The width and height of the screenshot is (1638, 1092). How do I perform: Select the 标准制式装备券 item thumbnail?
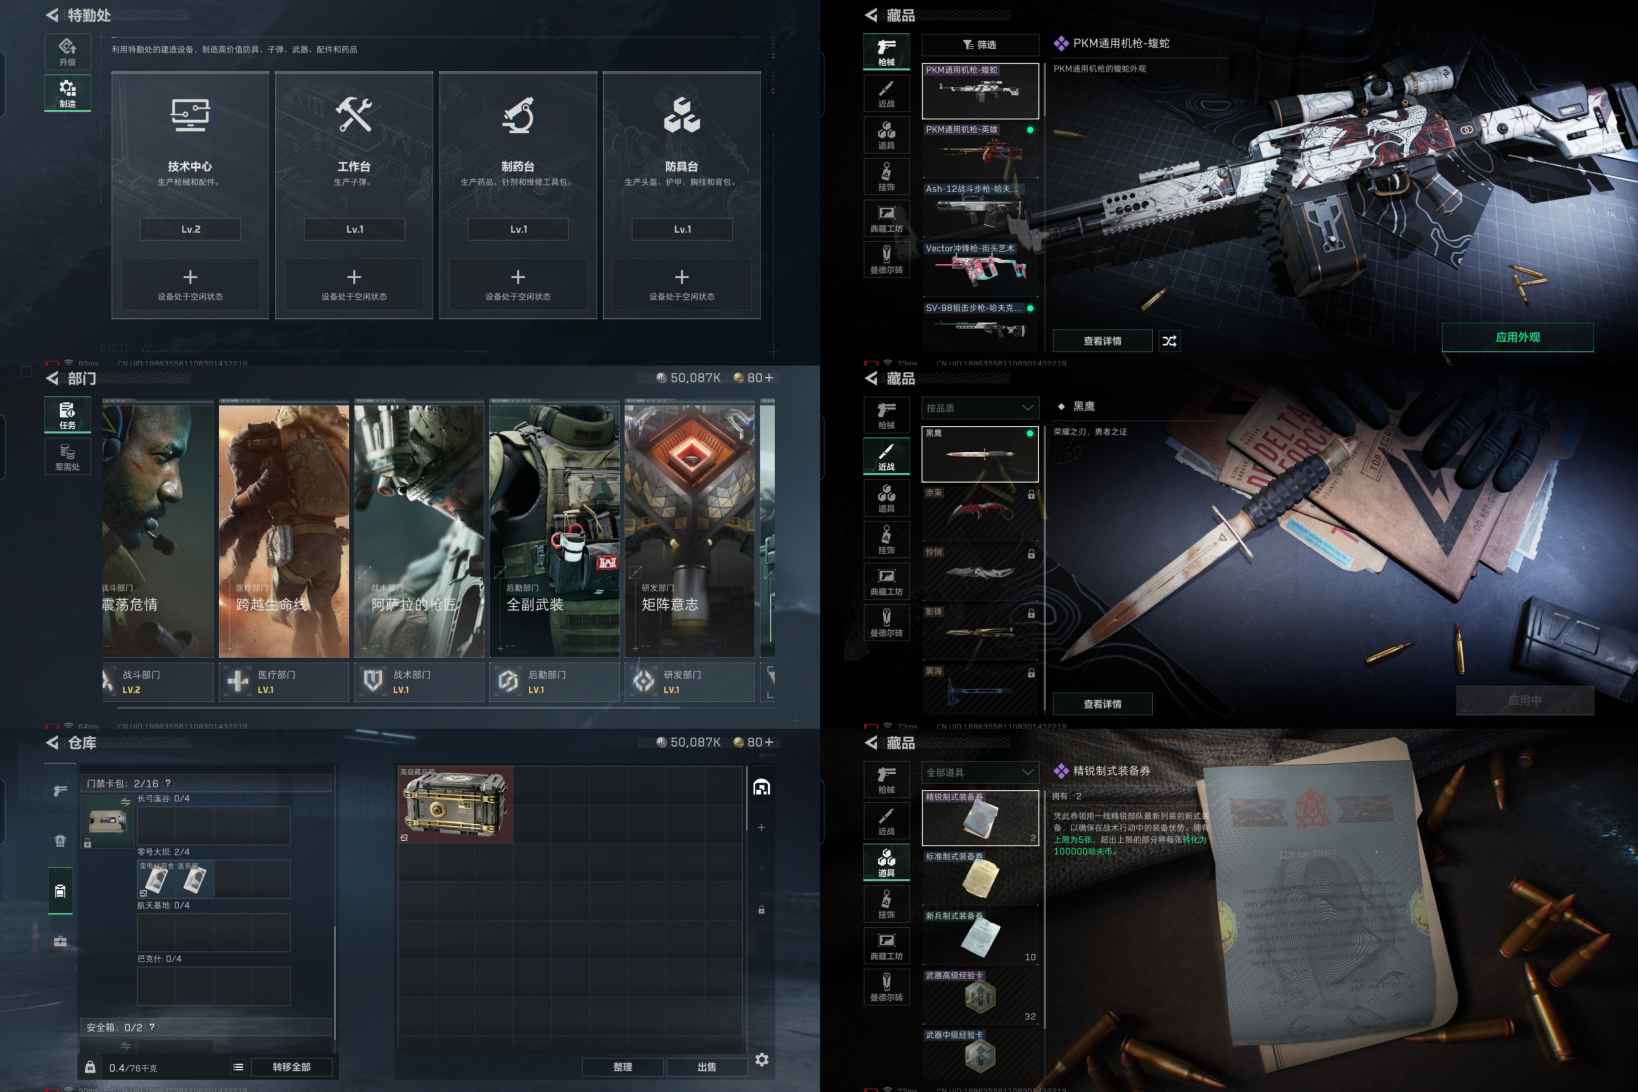pos(980,878)
